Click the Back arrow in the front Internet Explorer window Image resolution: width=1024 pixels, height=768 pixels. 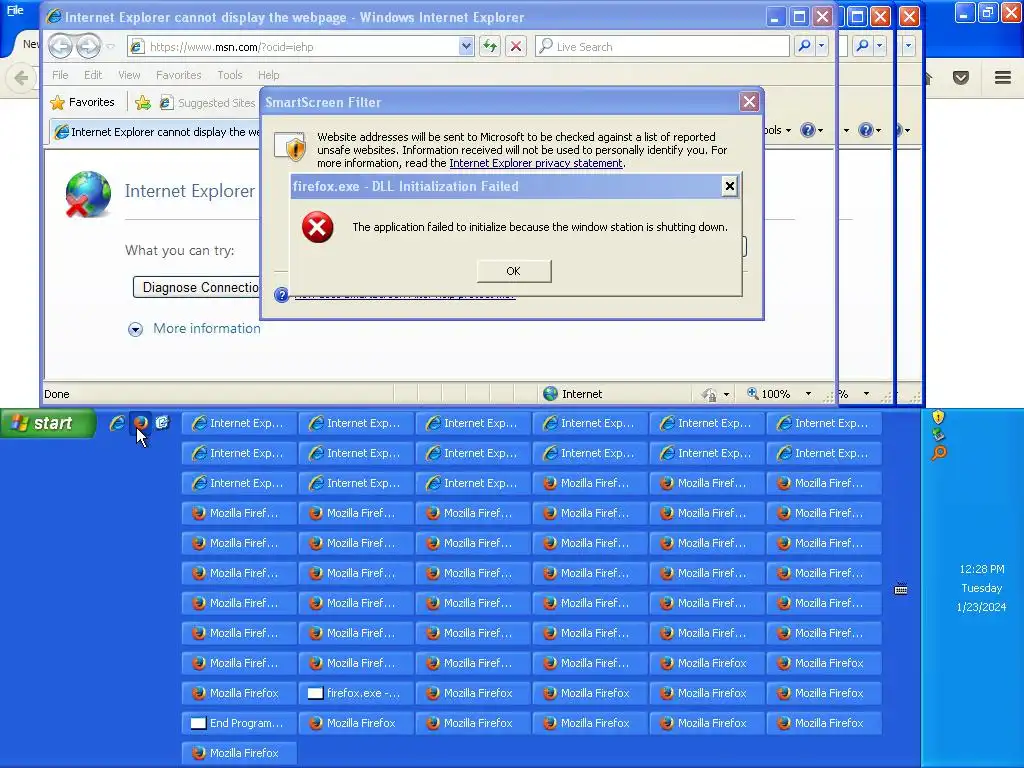point(61,46)
